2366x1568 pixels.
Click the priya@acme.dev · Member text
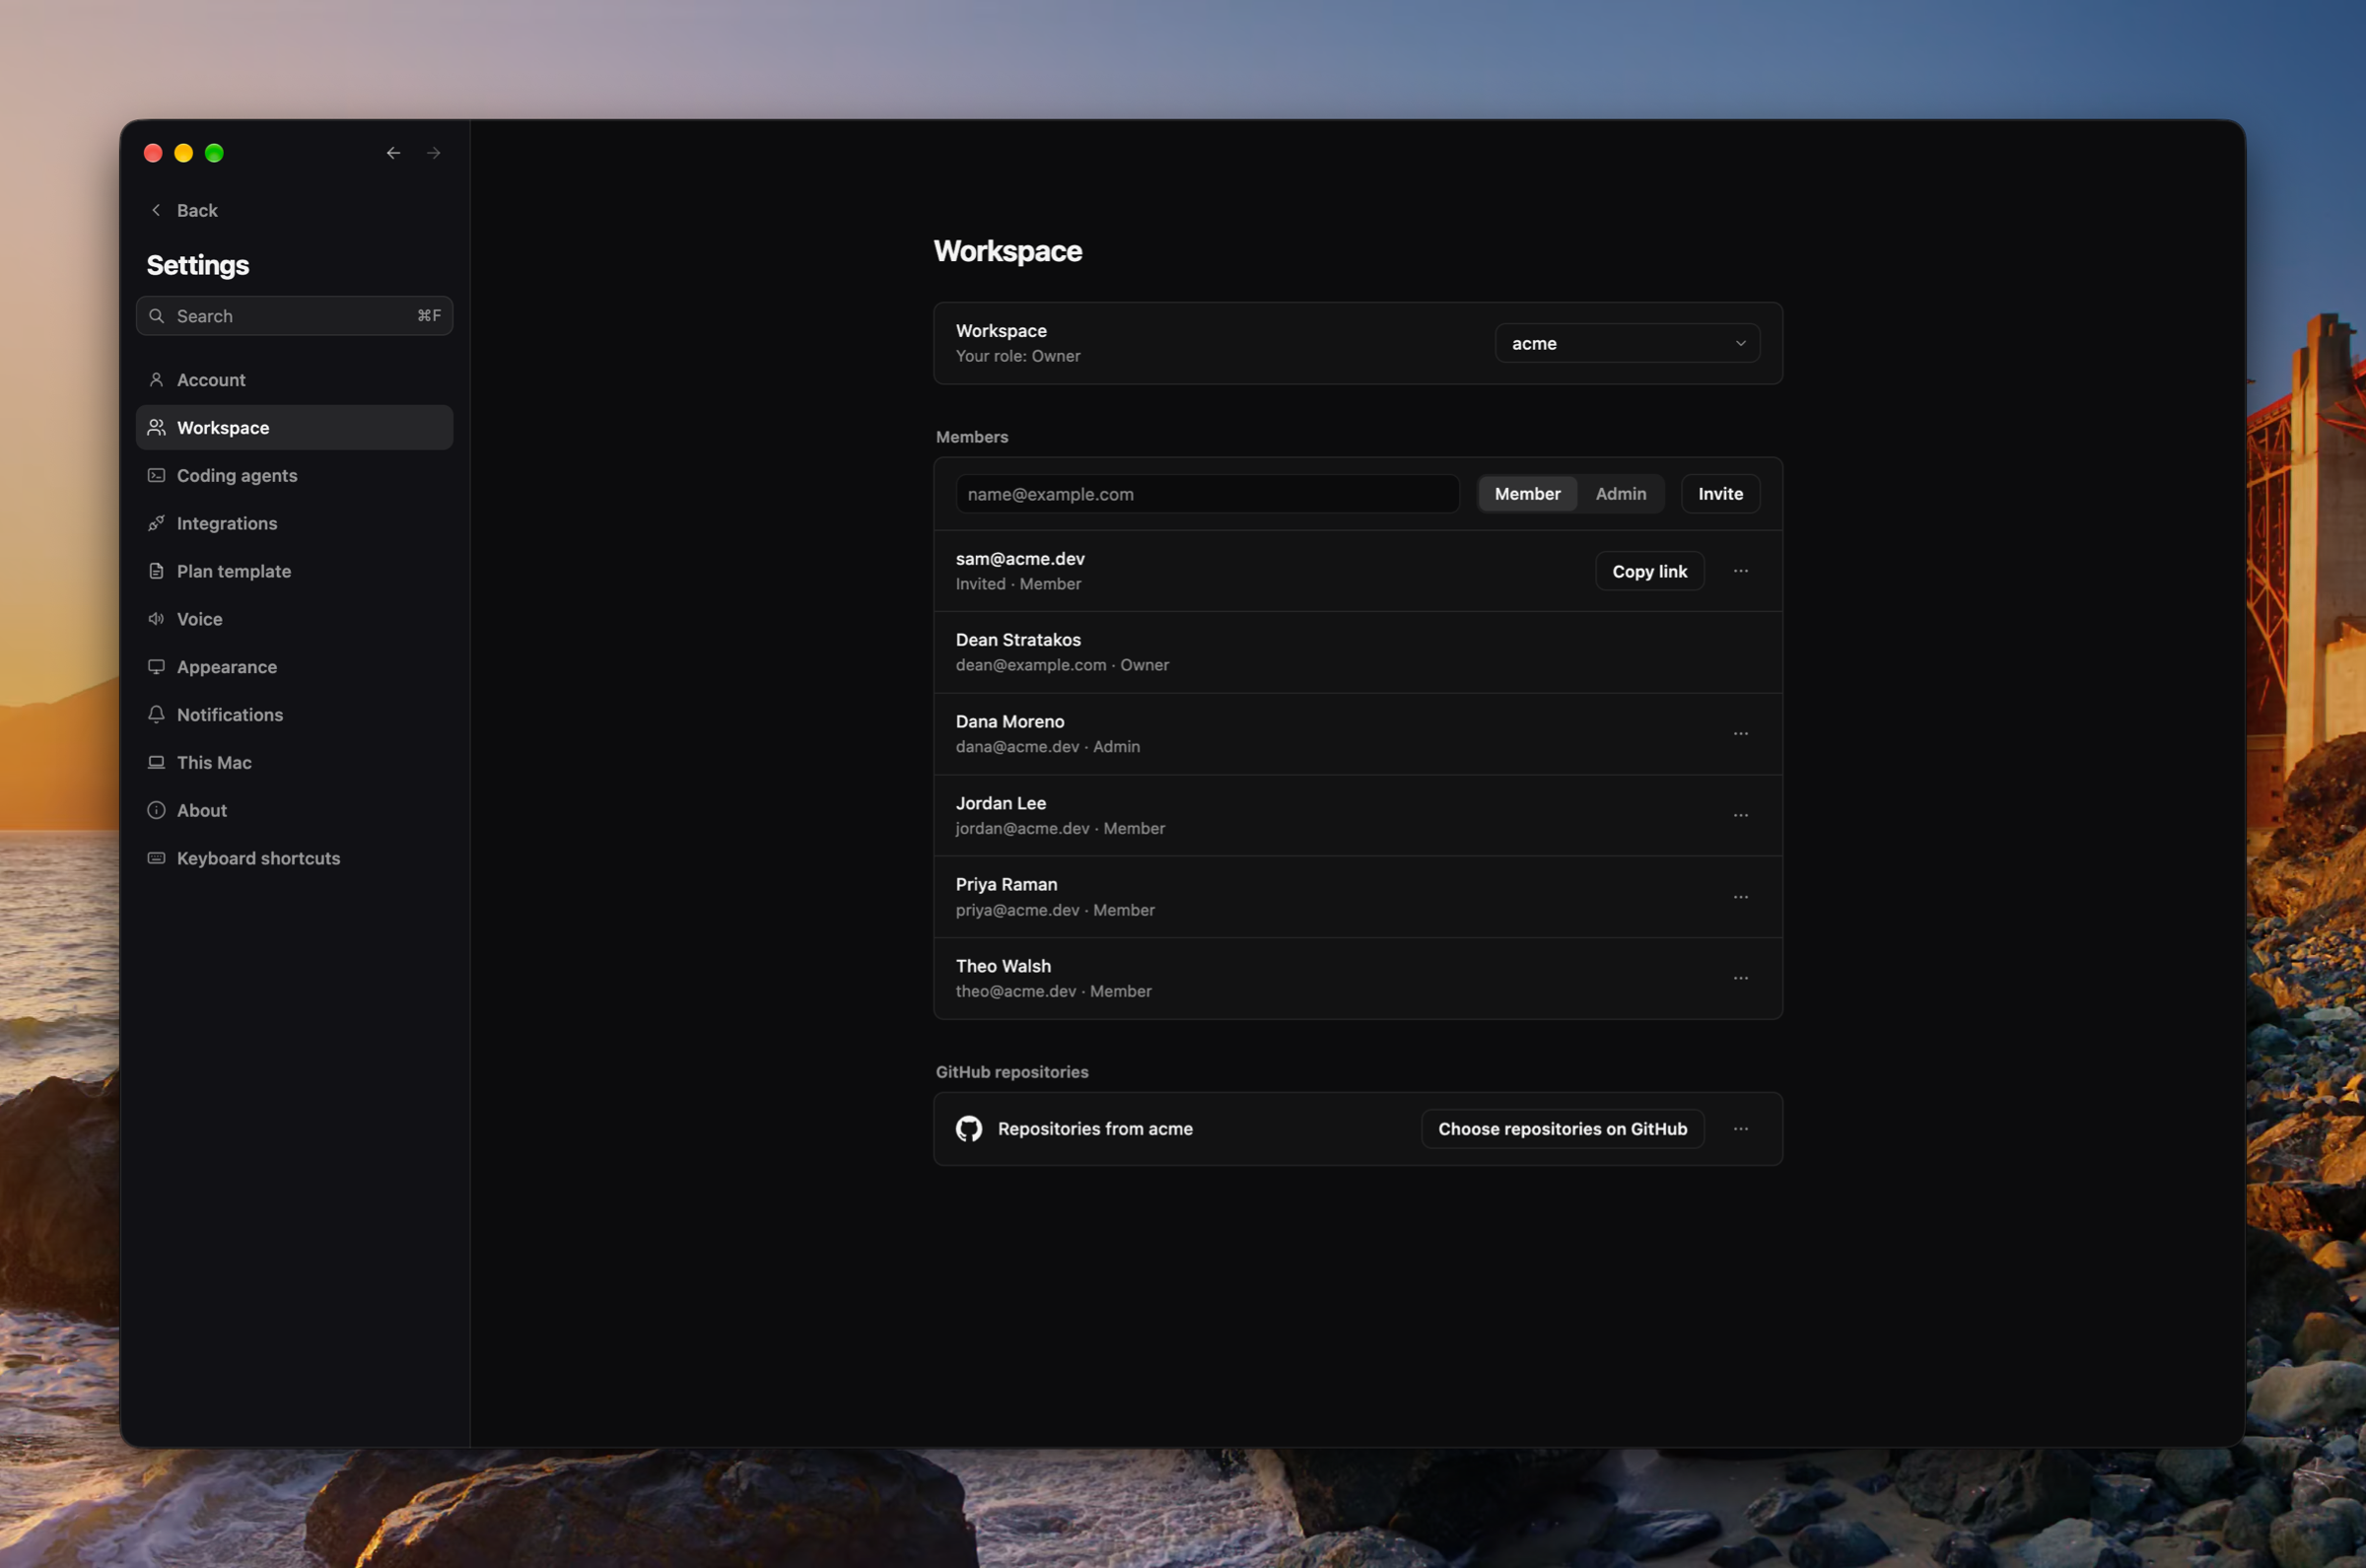click(x=1055, y=911)
